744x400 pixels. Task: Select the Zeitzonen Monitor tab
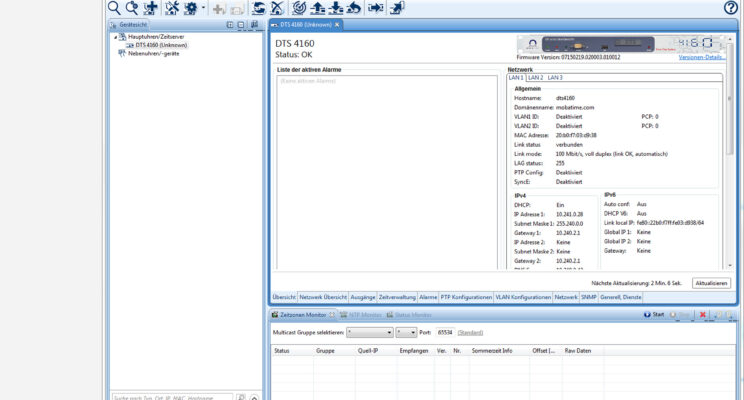(x=303, y=315)
